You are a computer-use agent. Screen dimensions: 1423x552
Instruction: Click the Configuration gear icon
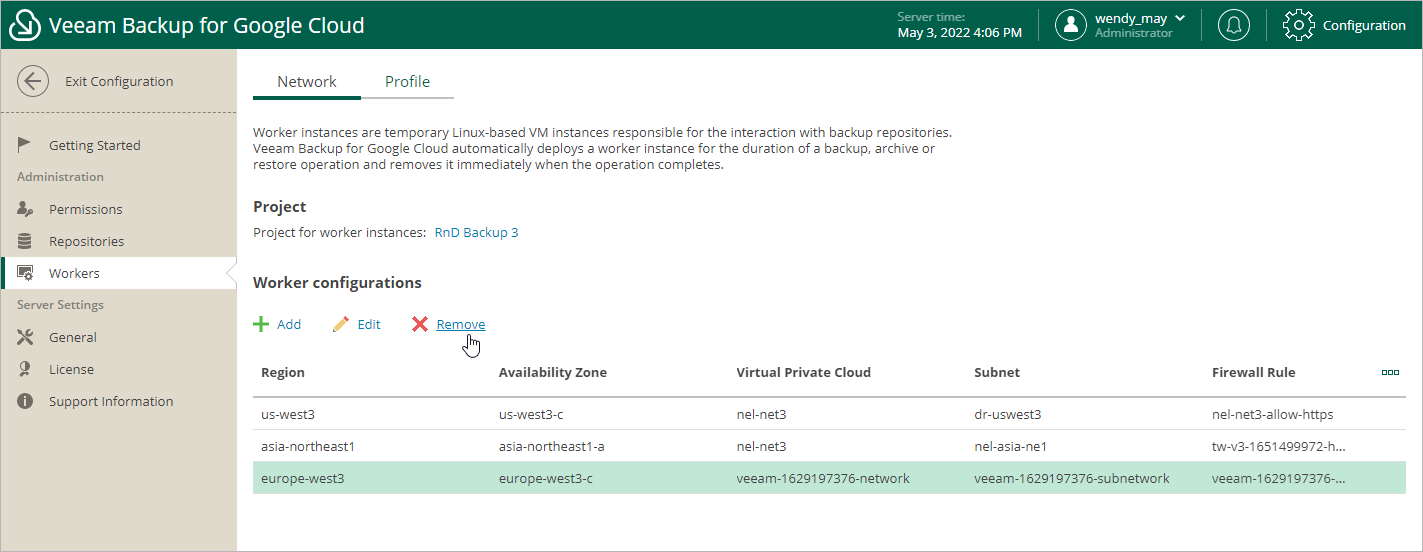1298,26
